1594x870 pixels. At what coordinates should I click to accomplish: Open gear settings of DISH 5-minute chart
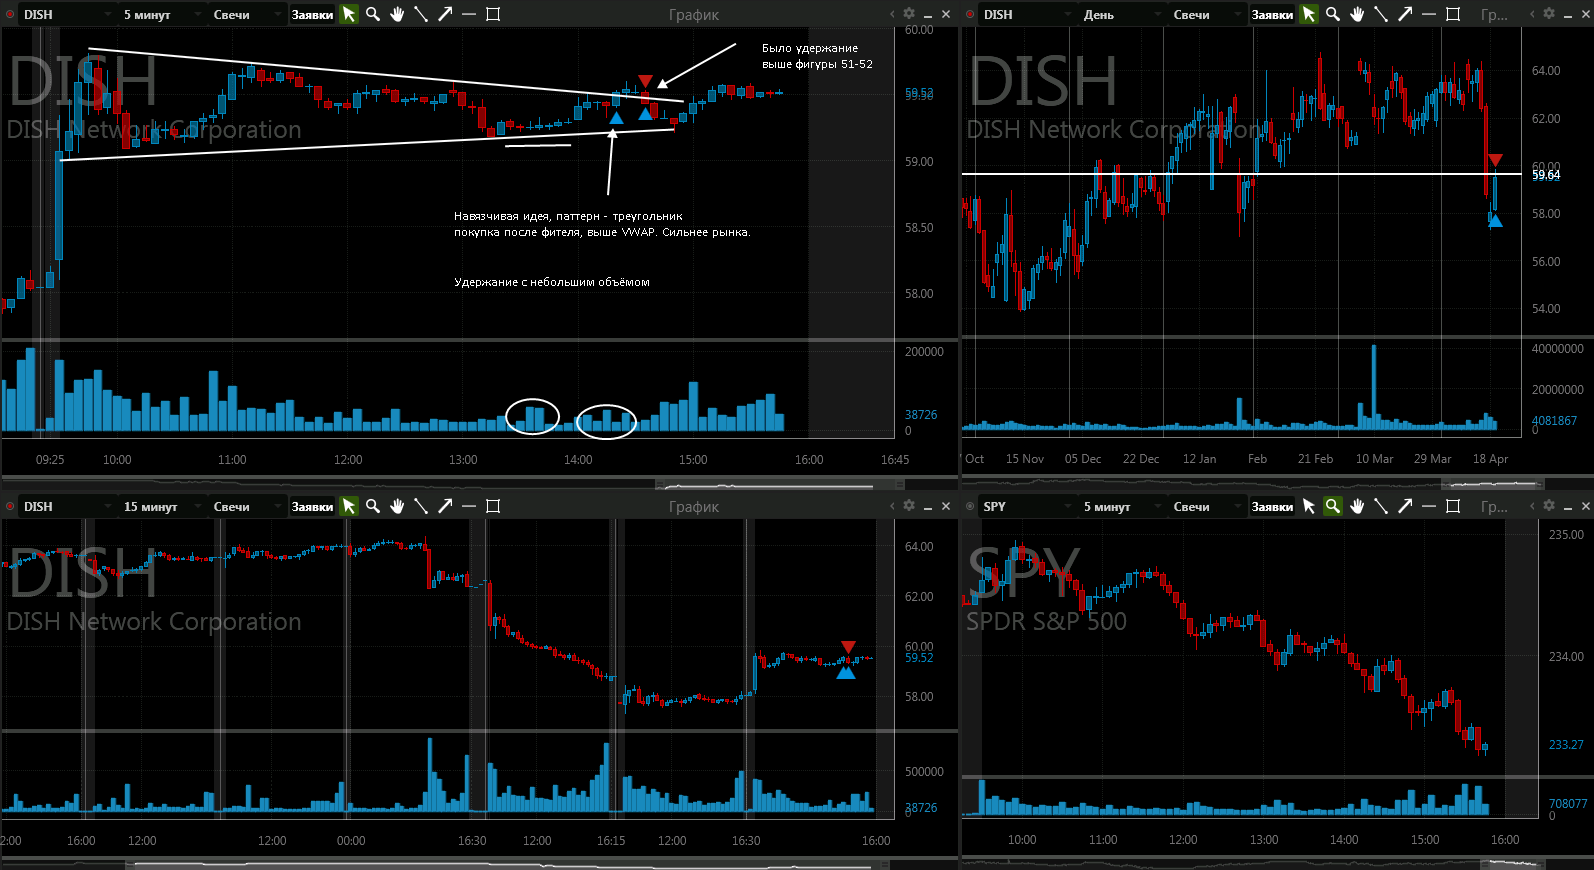[909, 14]
